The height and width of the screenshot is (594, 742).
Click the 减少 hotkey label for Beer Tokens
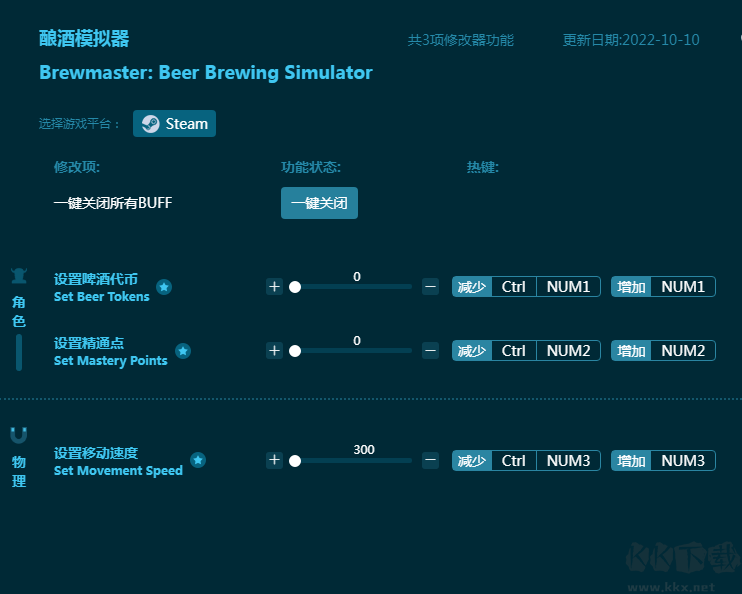pyautogui.click(x=472, y=287)
